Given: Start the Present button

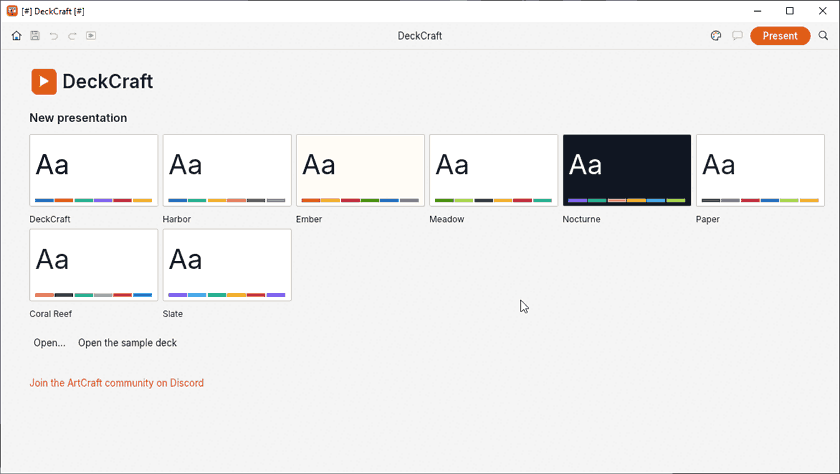Looking at the screenshot, I should click(780, 36).
